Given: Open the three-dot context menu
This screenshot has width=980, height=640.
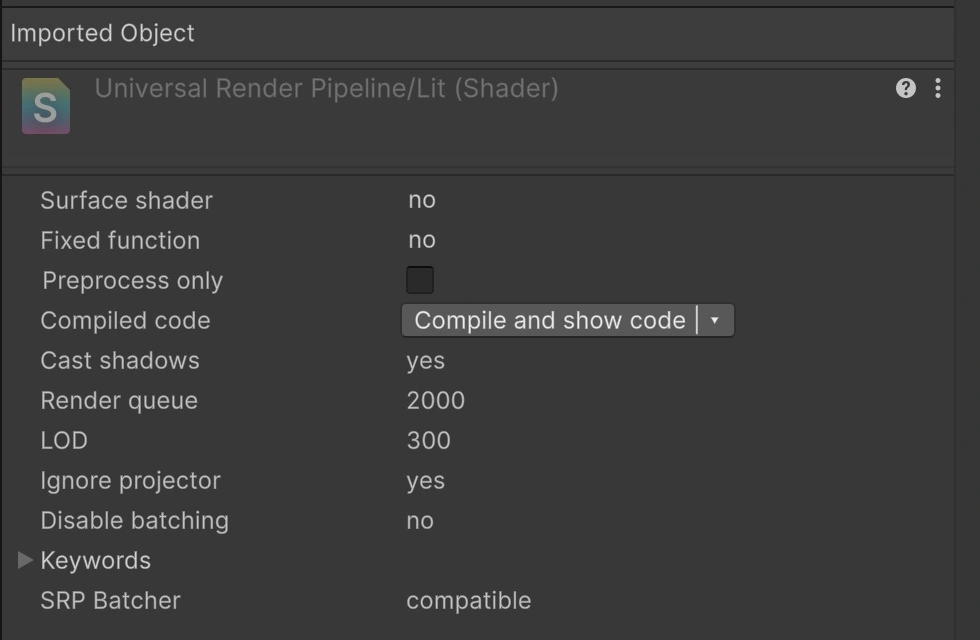Looking at the screenshot, I should coord(938,88).
